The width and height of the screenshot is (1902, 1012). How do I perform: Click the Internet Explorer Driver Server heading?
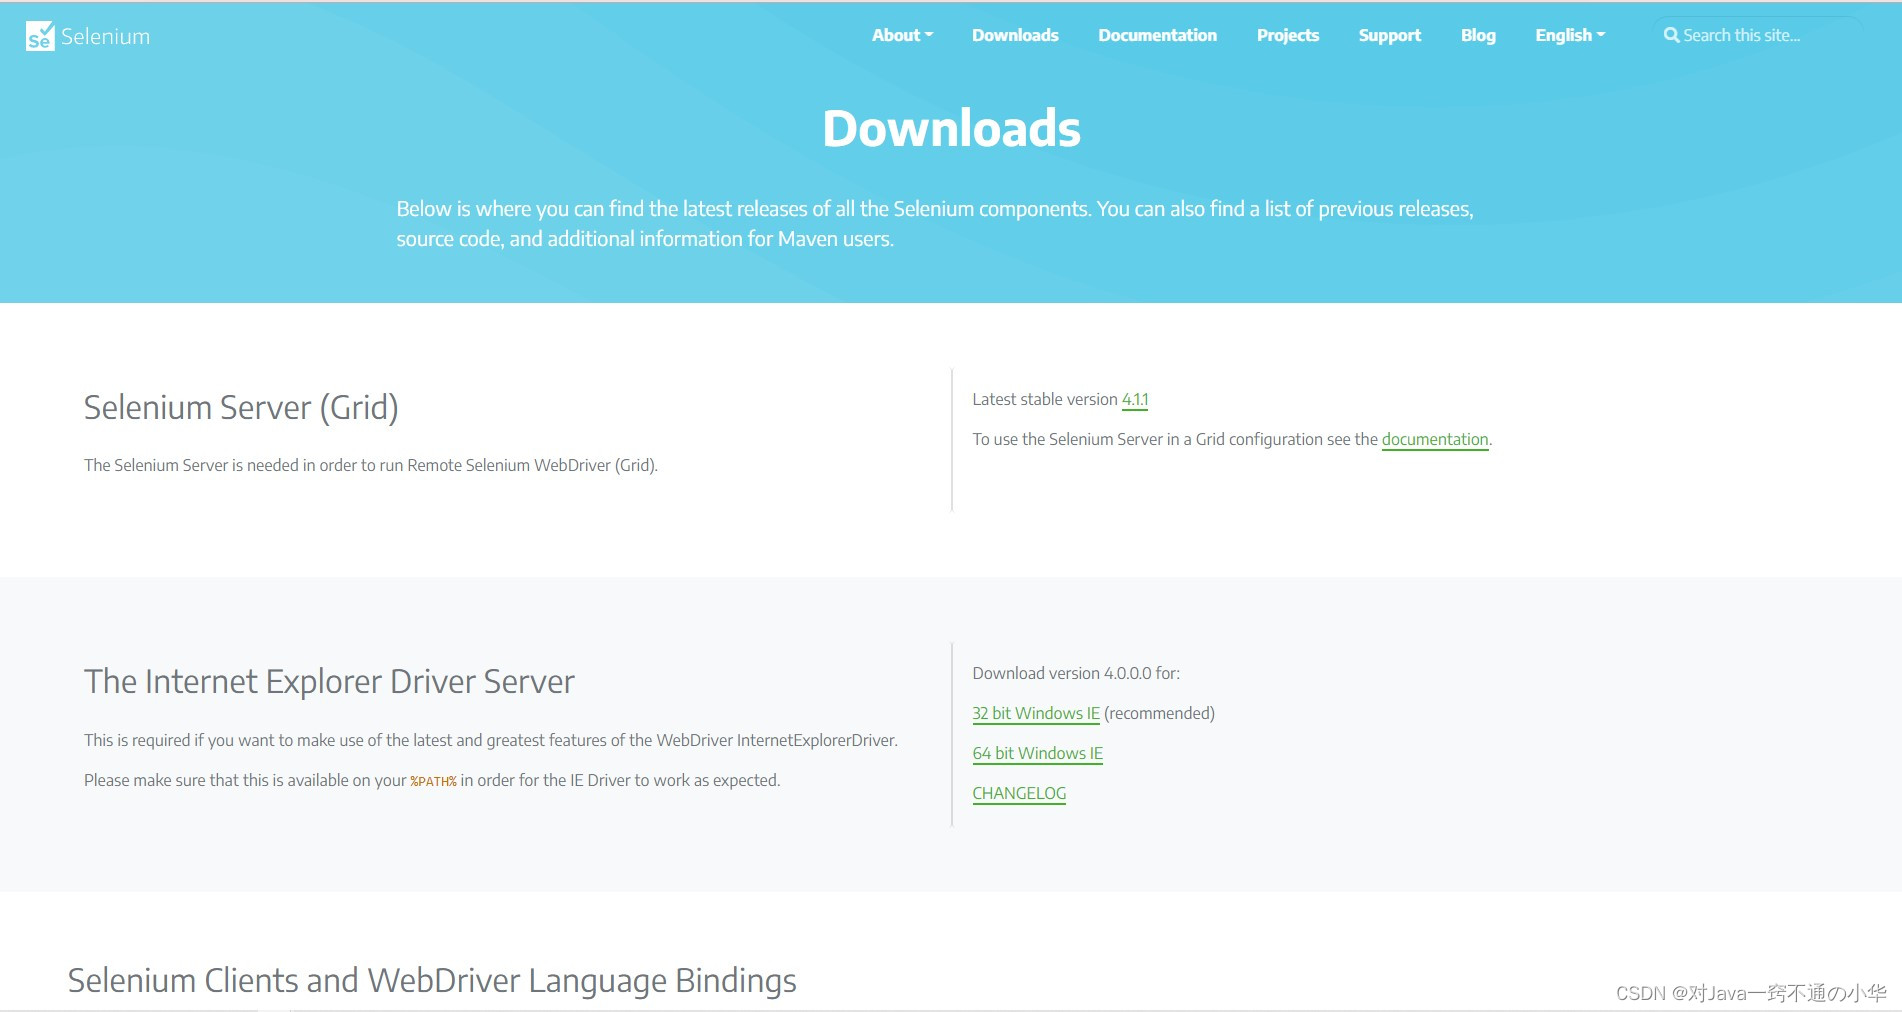pyautogui.click(x=329, y=681)
